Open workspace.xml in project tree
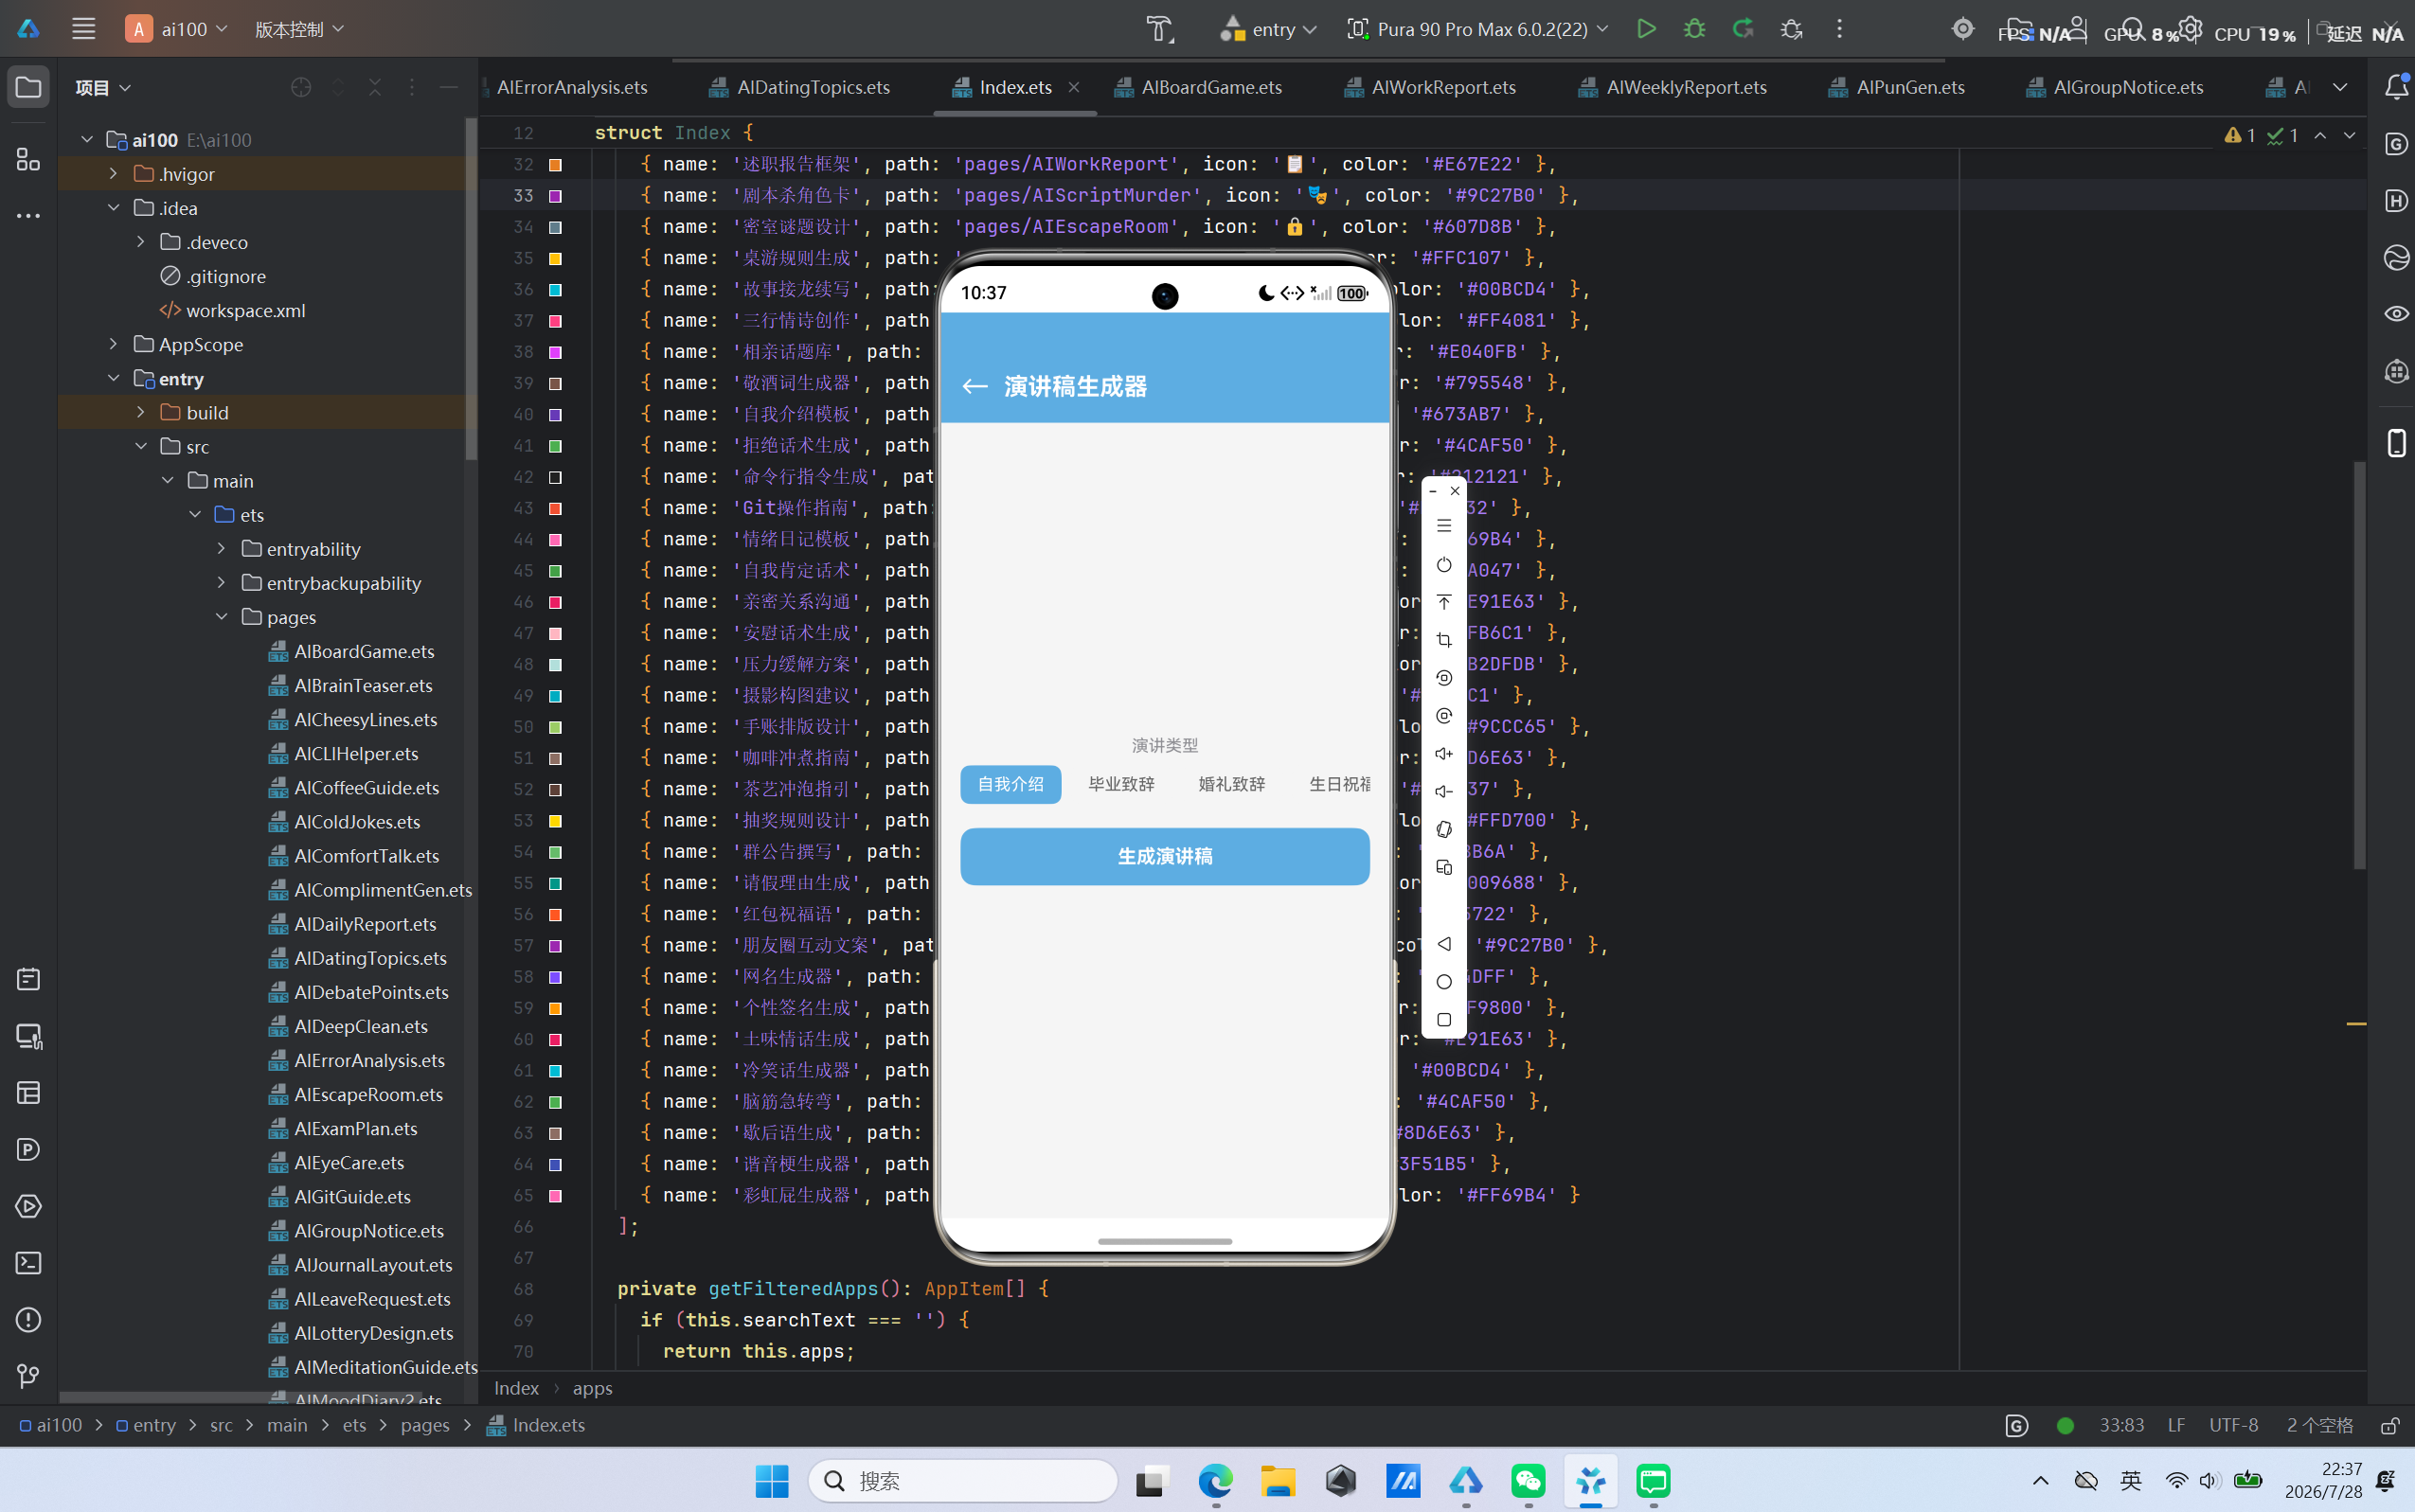 coord(232,310)
